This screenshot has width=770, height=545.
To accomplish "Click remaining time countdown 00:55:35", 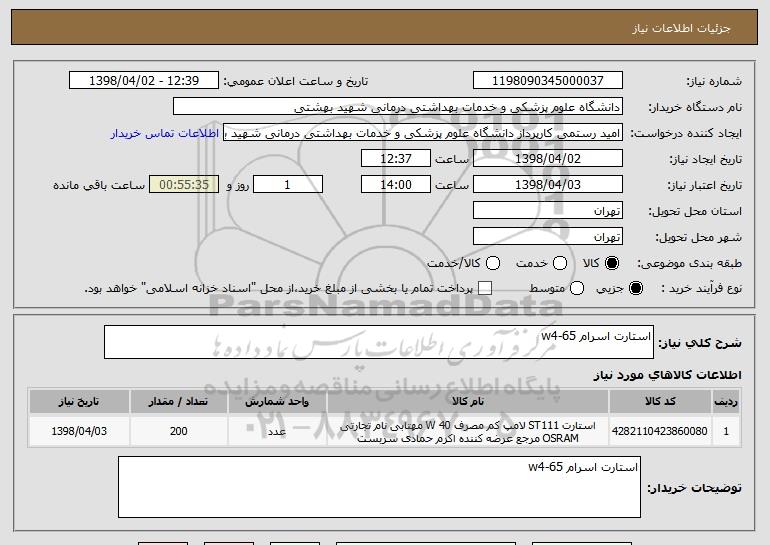I will click(x=184, y=184).
